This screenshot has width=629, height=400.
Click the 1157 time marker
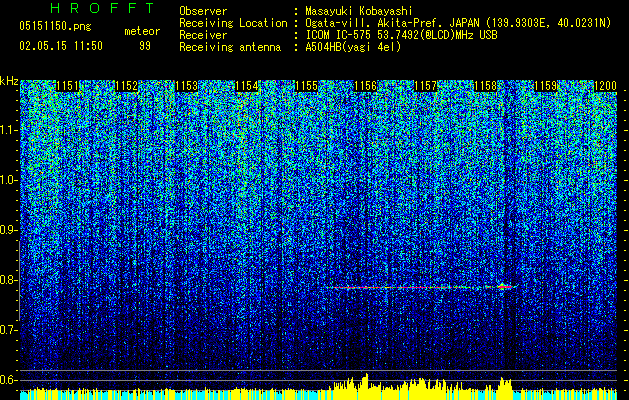[426, 86]
